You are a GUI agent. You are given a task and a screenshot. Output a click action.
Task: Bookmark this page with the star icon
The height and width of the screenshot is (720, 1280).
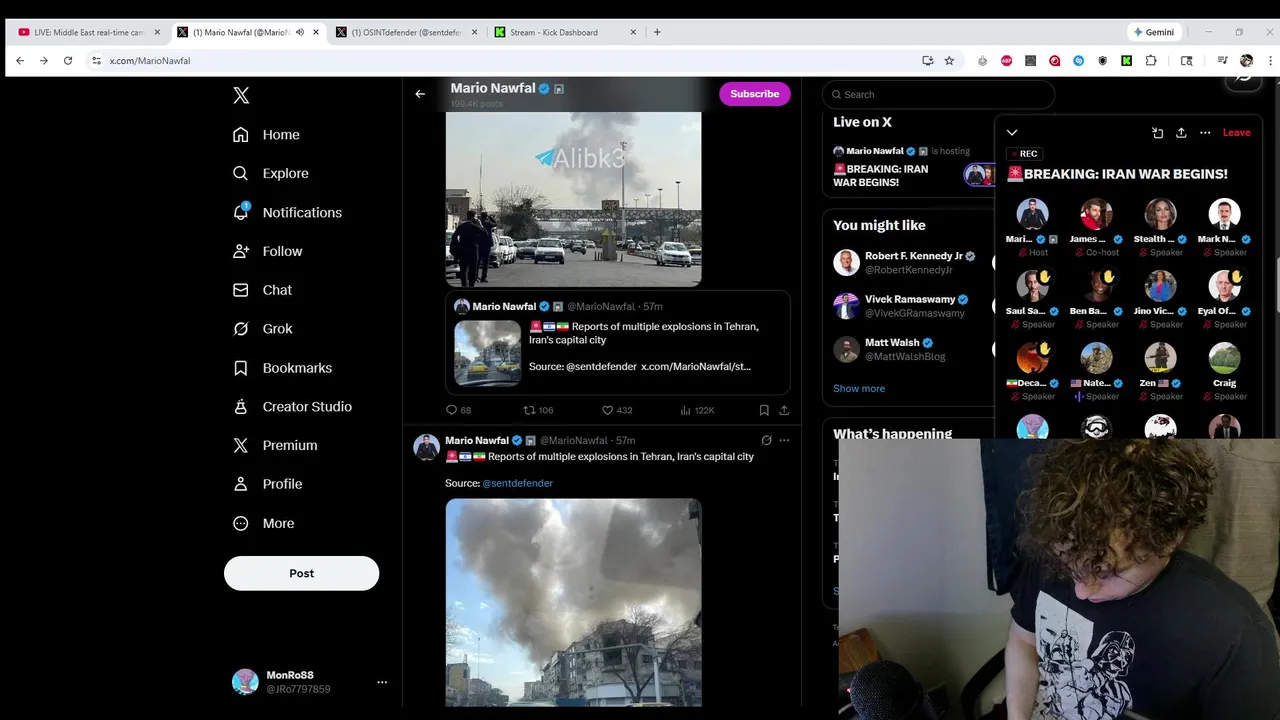tap(949, 61)
